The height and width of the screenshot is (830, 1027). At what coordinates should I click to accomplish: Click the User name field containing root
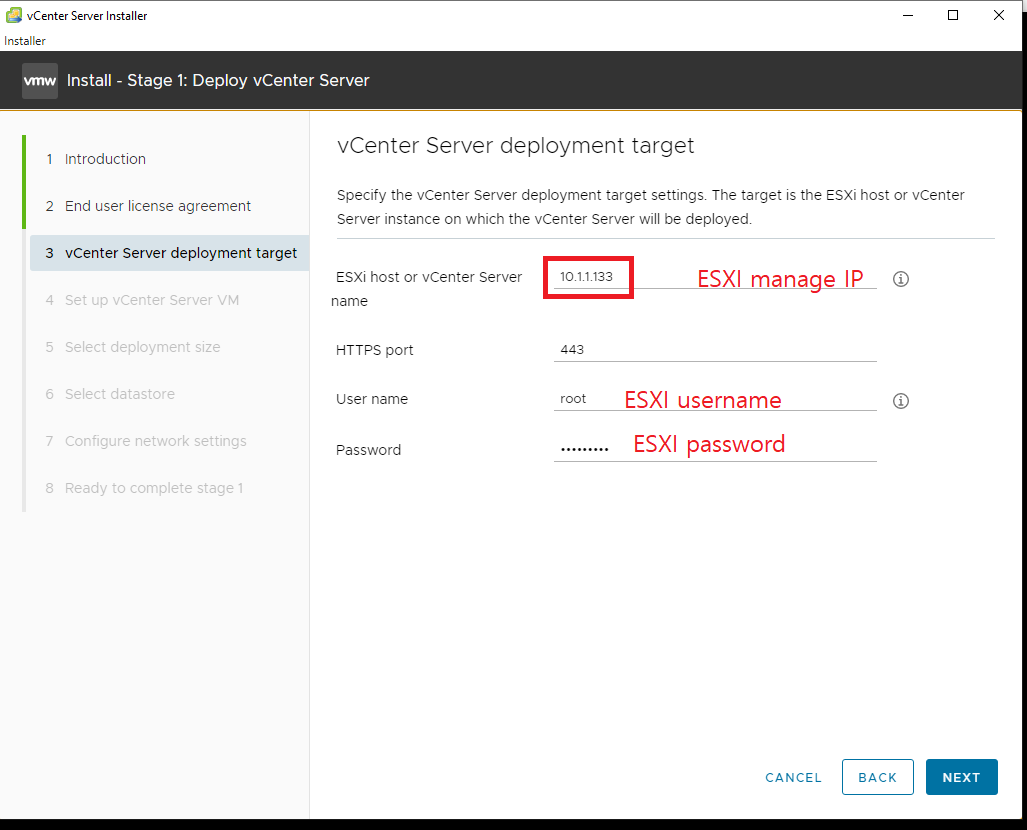715,399
